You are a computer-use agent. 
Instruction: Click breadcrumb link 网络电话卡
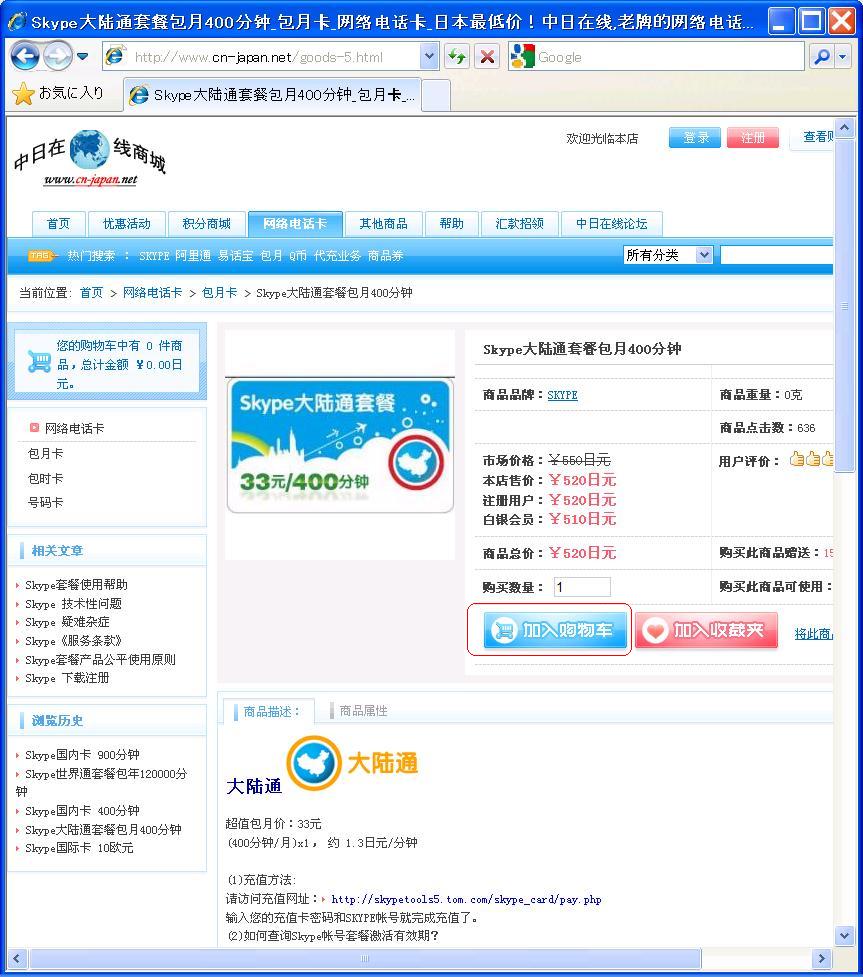[x=152, y=293]
